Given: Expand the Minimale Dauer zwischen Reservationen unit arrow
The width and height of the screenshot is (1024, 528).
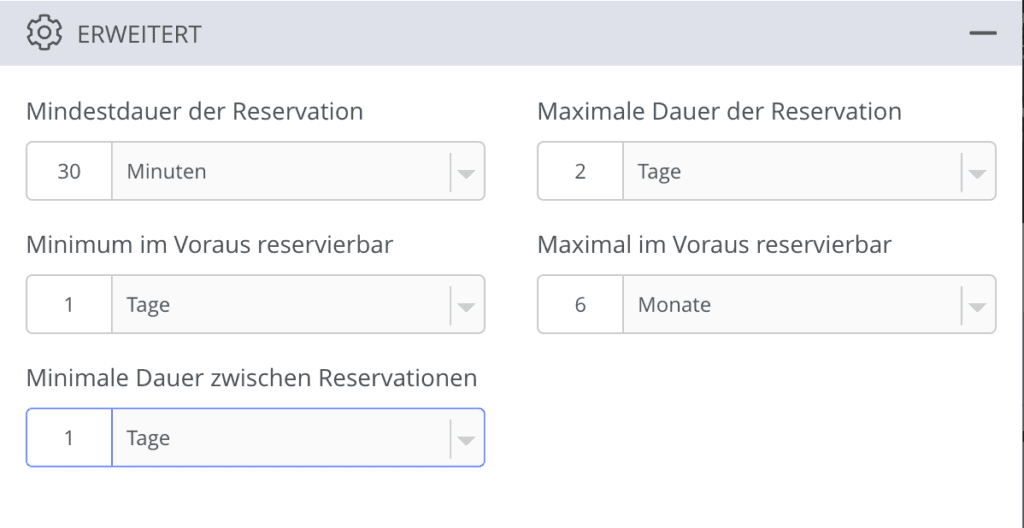Looking at the screenshot, I should tap(466, 440).
